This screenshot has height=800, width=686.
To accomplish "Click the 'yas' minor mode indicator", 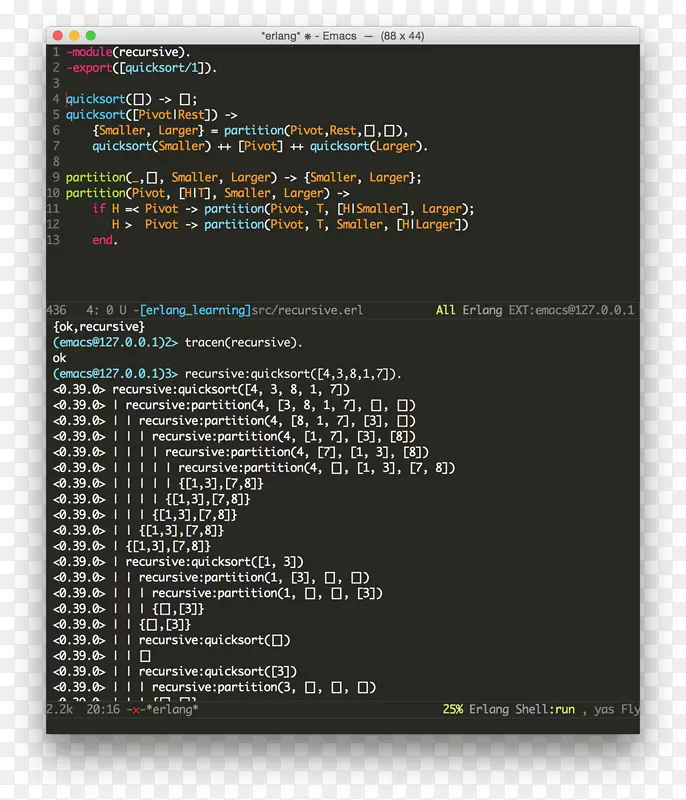I will 603,709.
